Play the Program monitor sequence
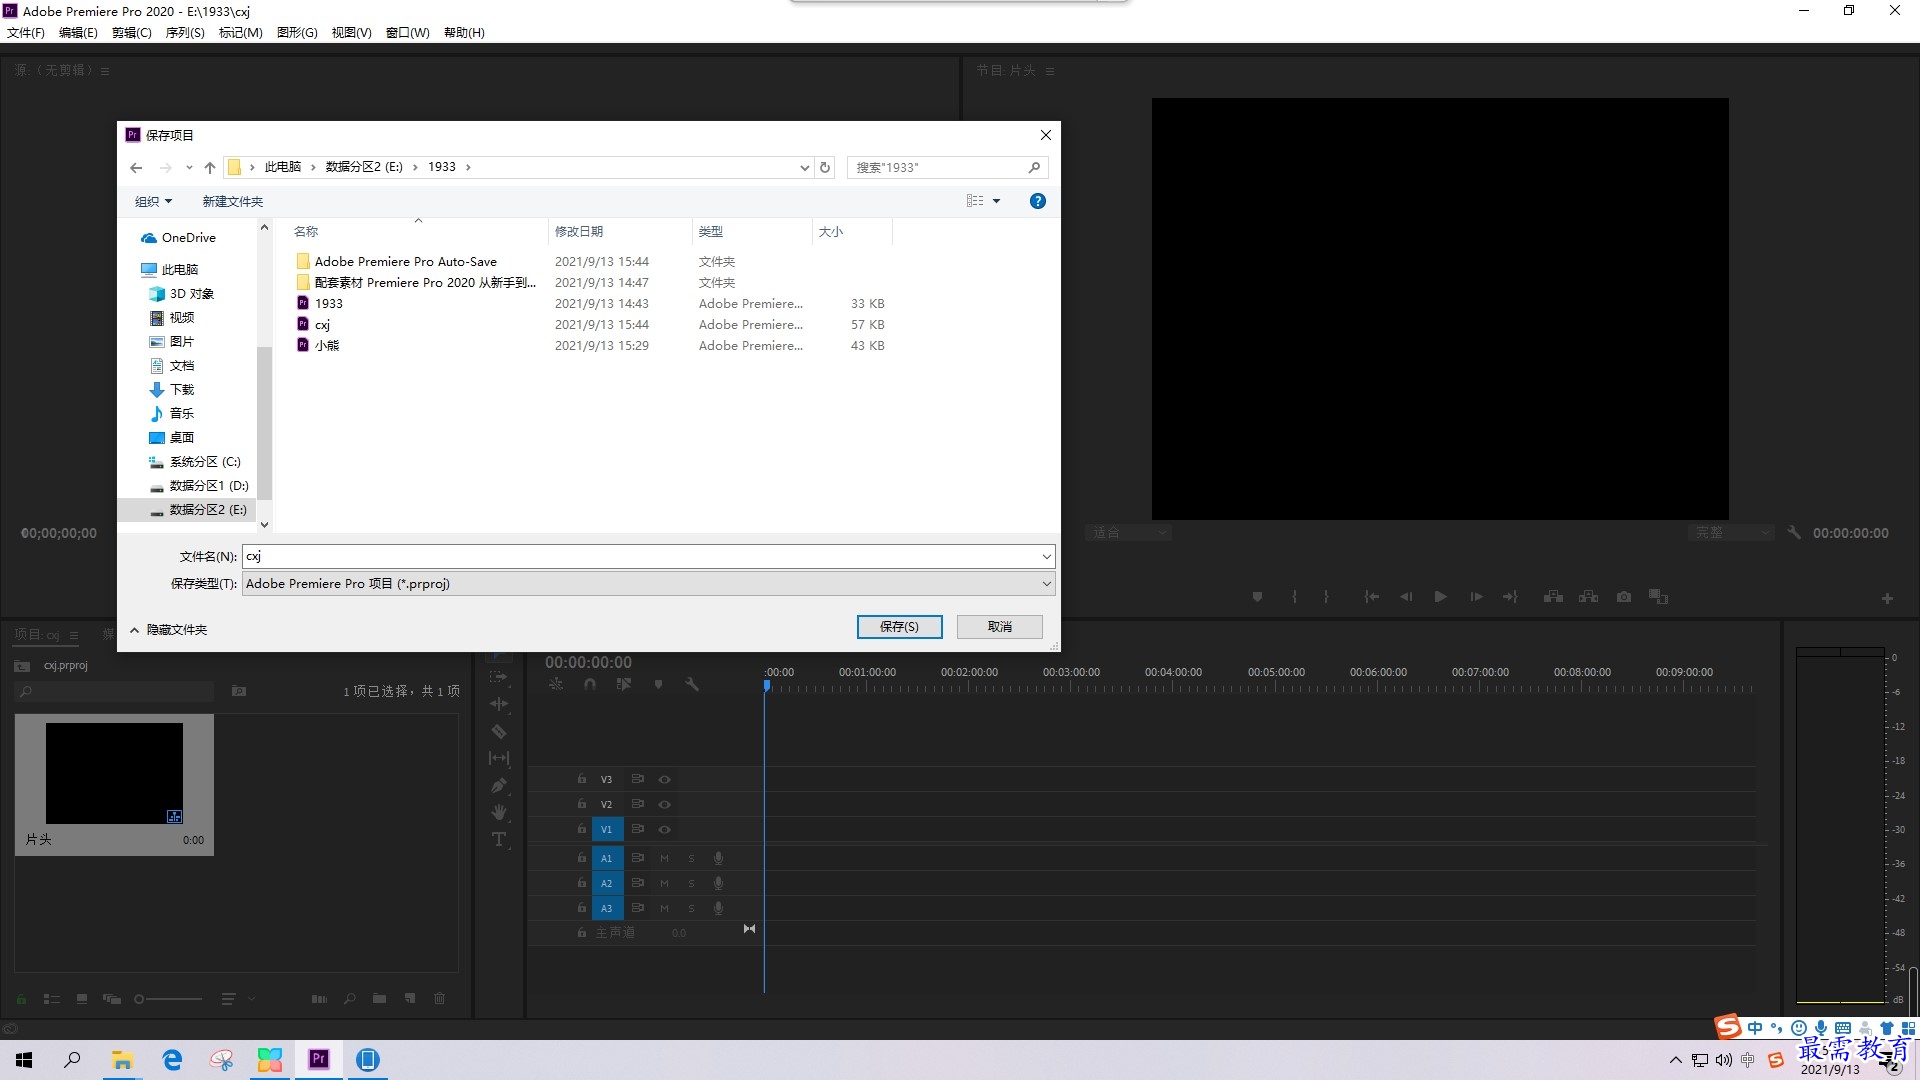The width and height of the screenshot is (1920, 1080). click(x=1440, y=597)
